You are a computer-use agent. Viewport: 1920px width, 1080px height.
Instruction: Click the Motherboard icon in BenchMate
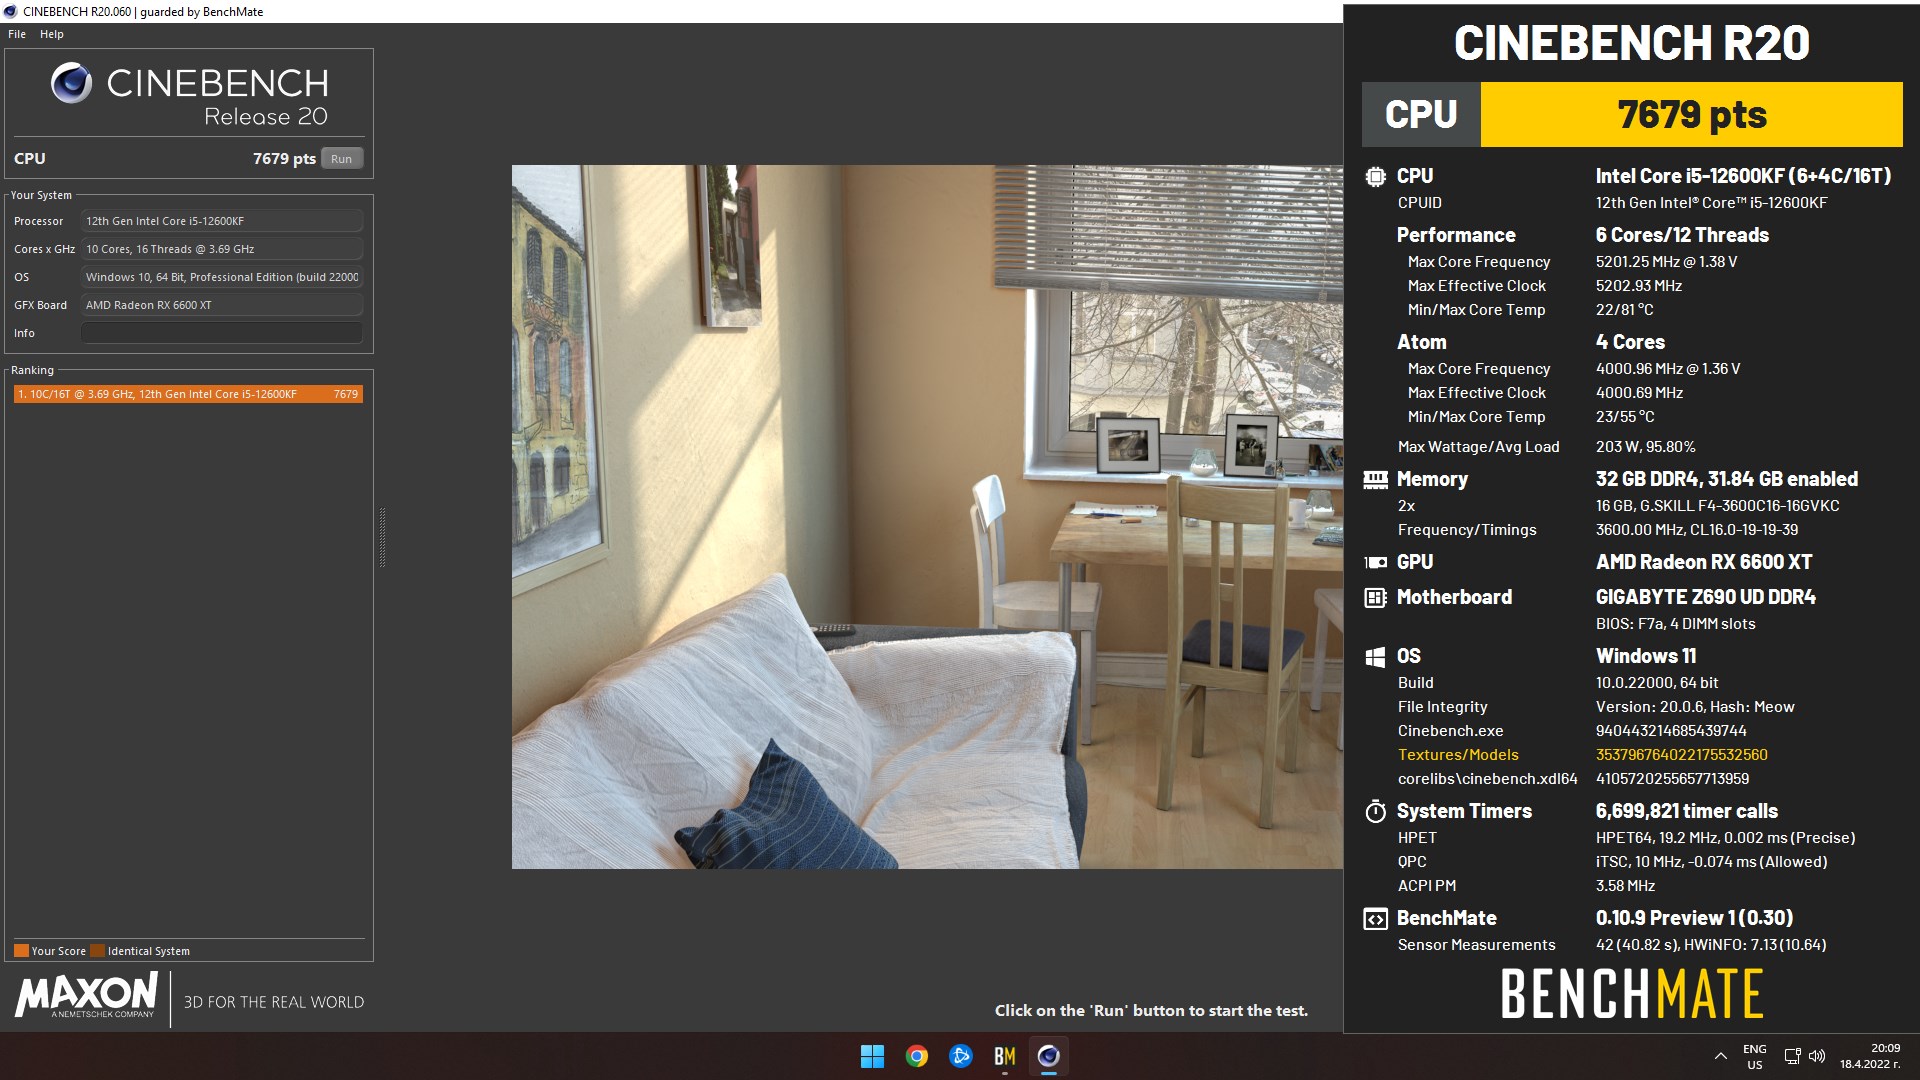(x=1375, y=598)
